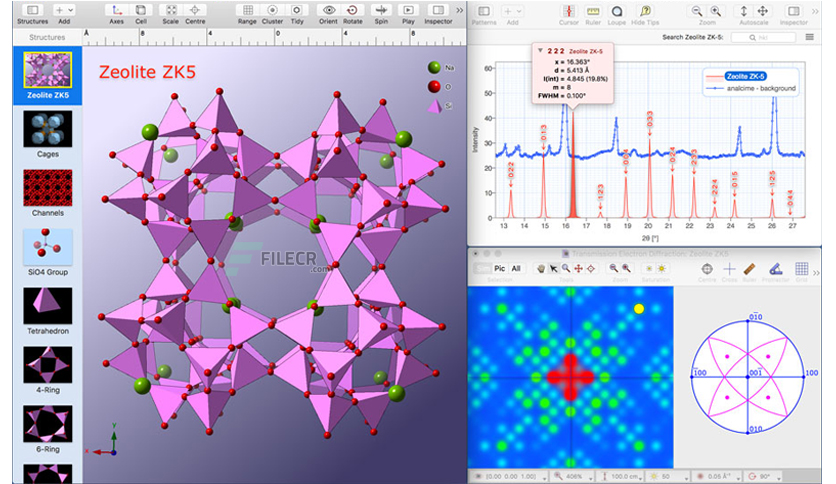
Task: Zoom out of the TED diffraction image
Action: click(x=614, y=268)
